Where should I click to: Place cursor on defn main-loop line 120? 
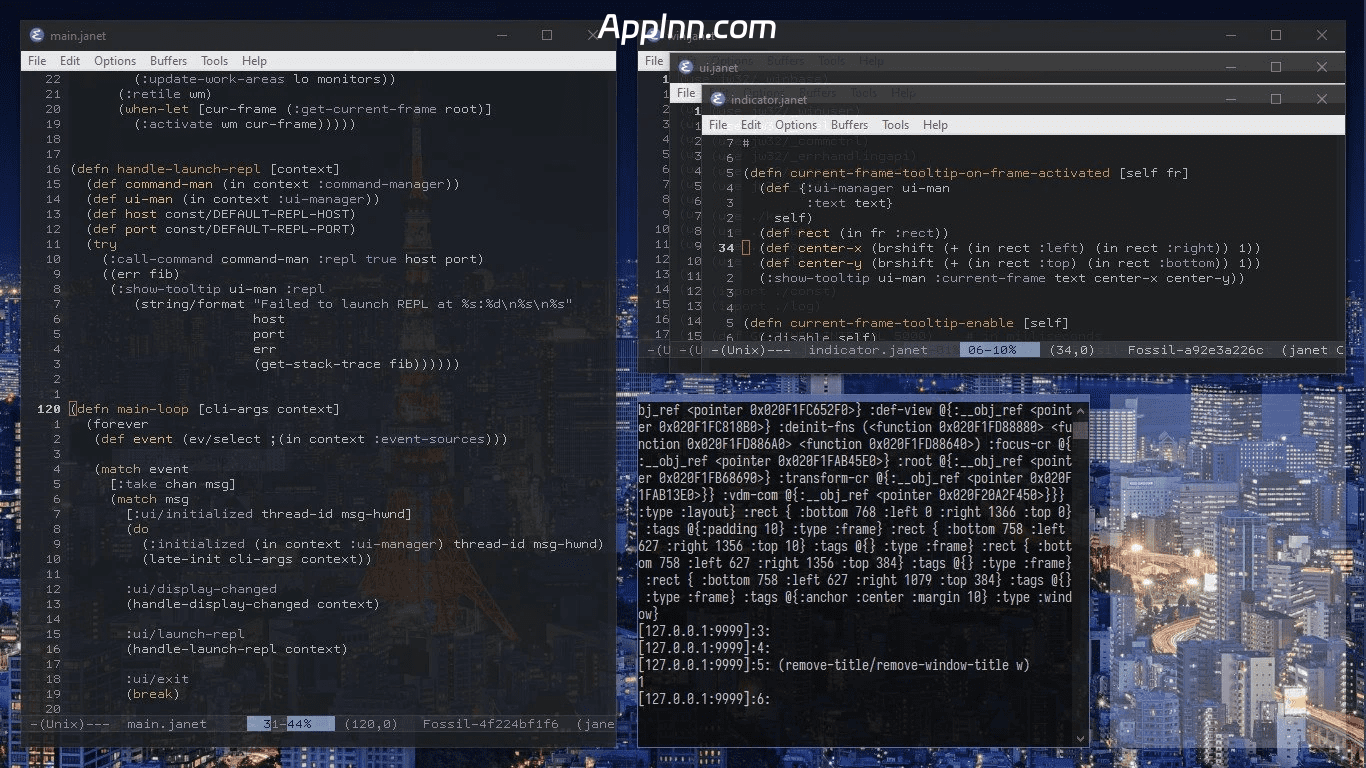[x=205, y=409]
